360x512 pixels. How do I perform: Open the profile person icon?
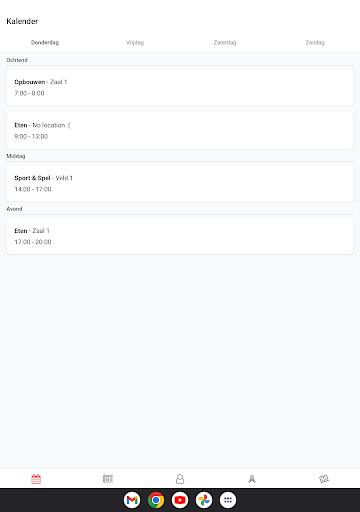click(x=180, y=479)
